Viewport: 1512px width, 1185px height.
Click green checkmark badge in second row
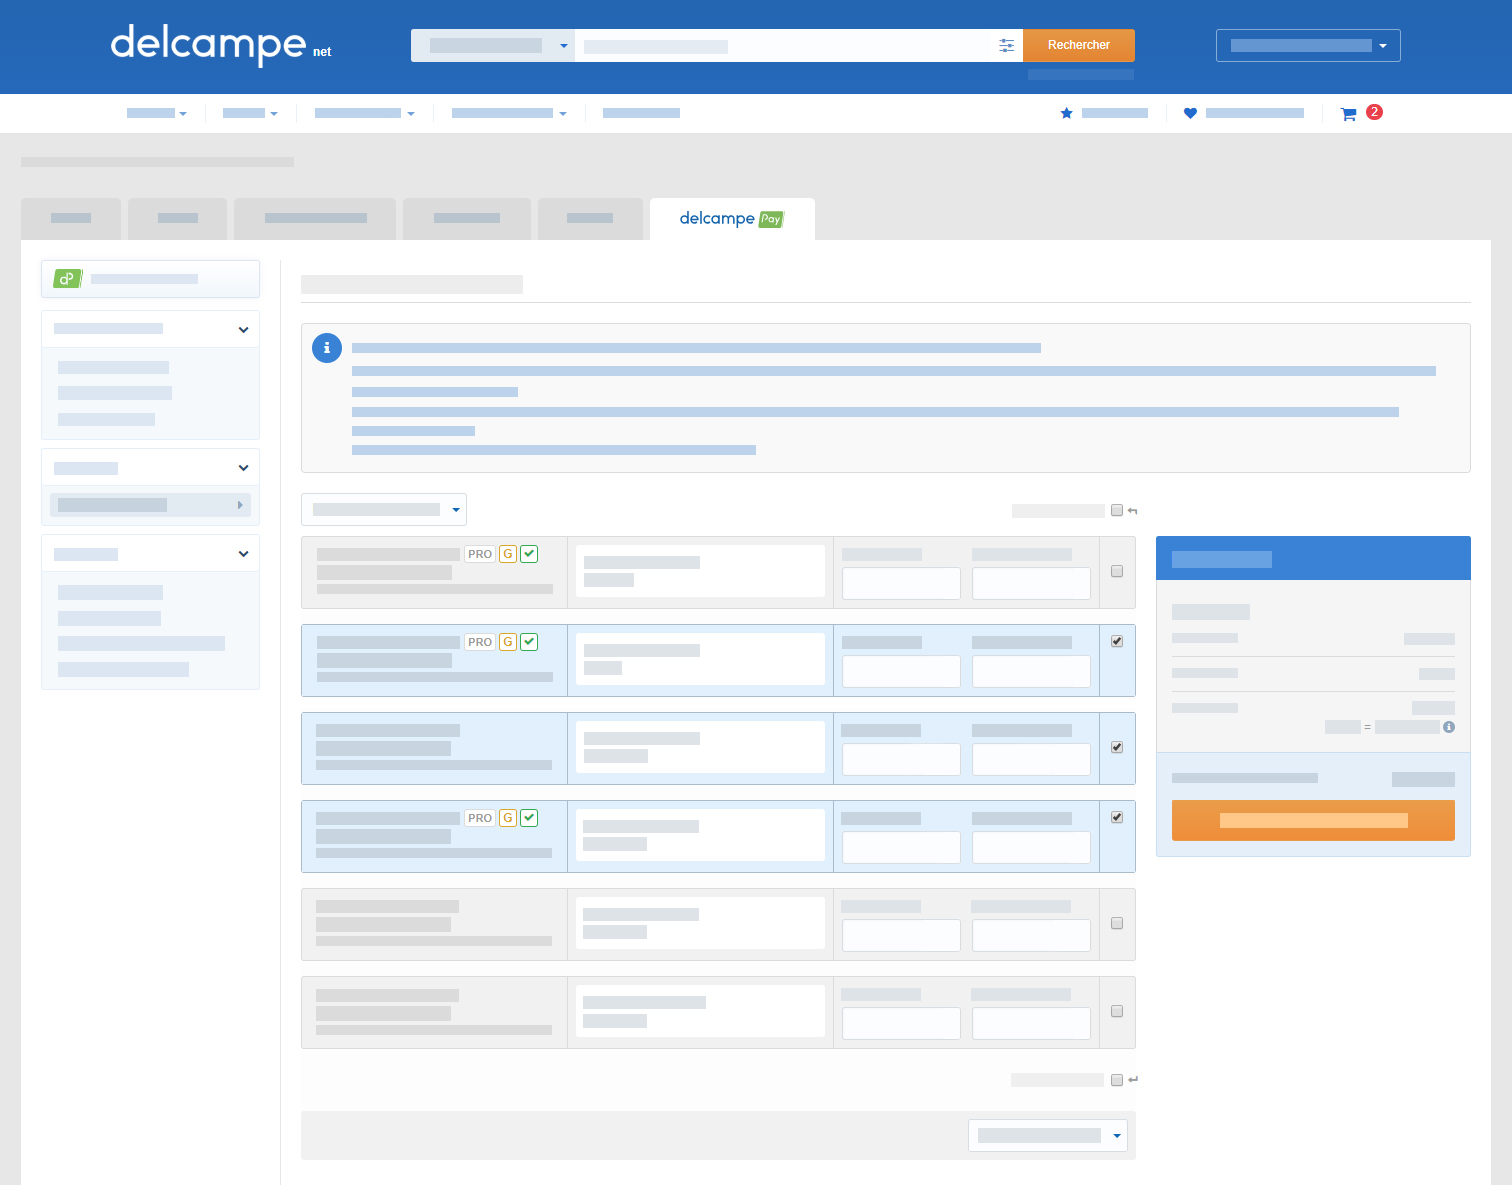coord(529,642)
